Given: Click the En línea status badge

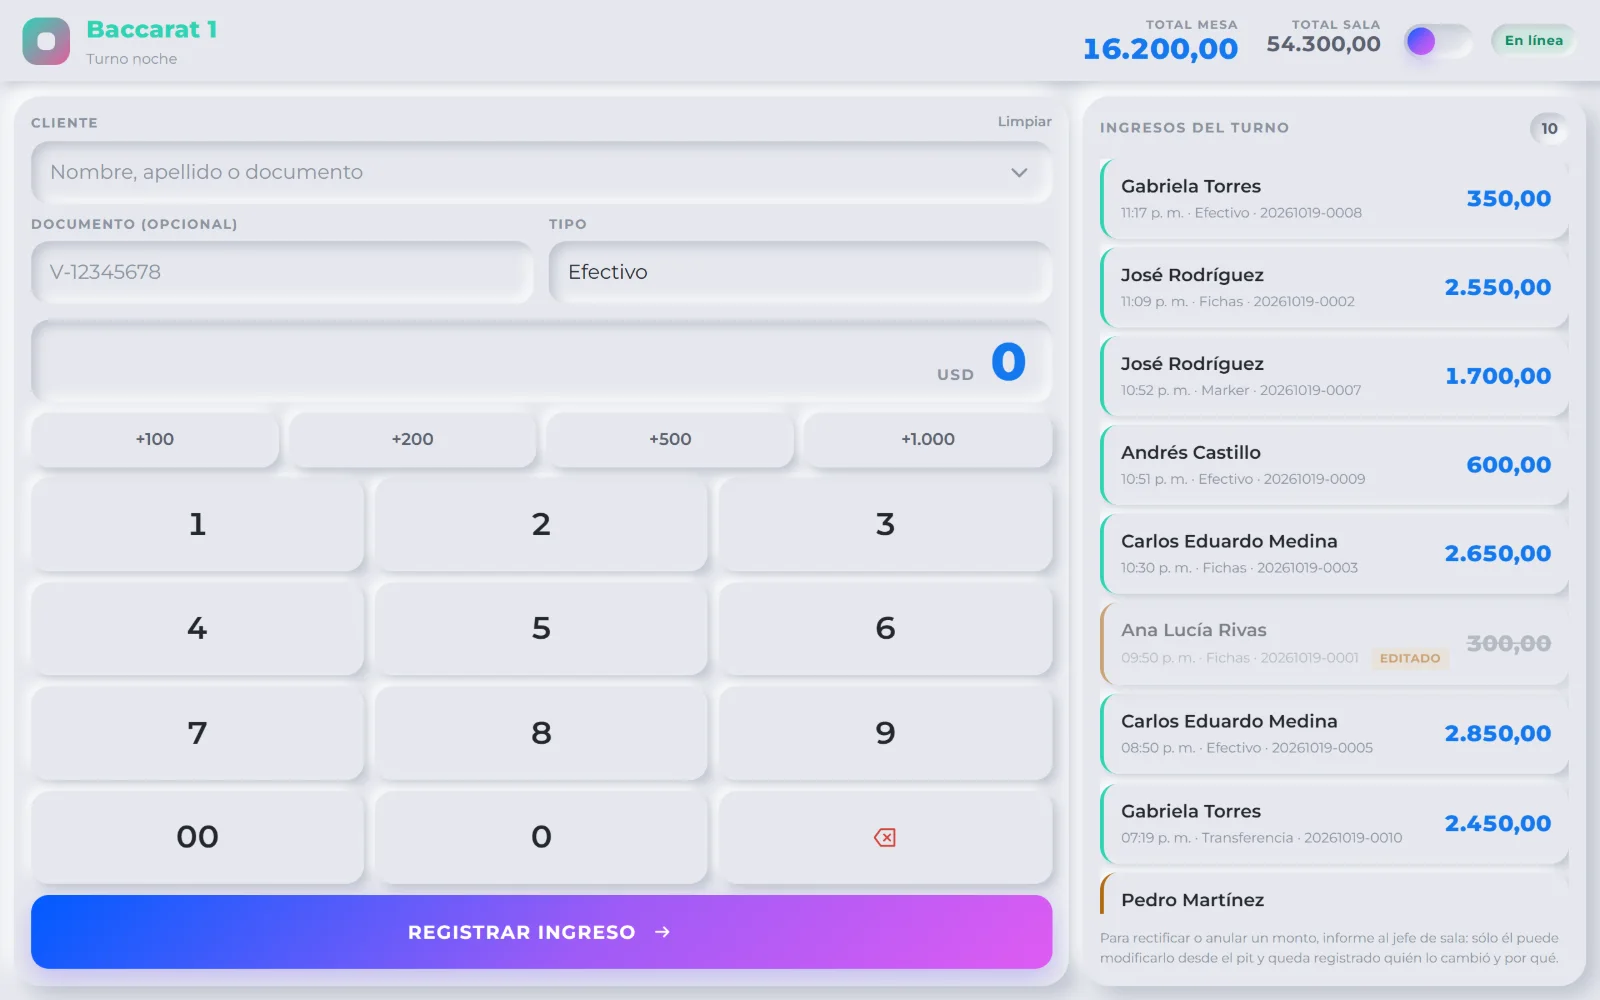Looking at the screenshot, I should click(1533, 41).
